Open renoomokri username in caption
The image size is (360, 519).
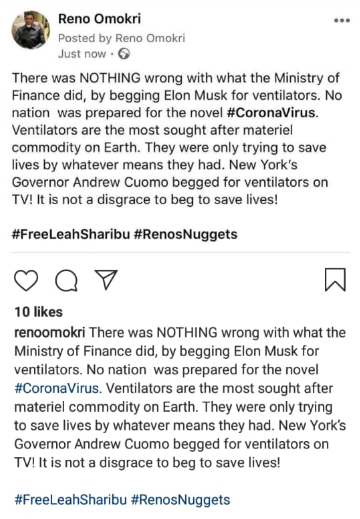[x=50, y=333]
